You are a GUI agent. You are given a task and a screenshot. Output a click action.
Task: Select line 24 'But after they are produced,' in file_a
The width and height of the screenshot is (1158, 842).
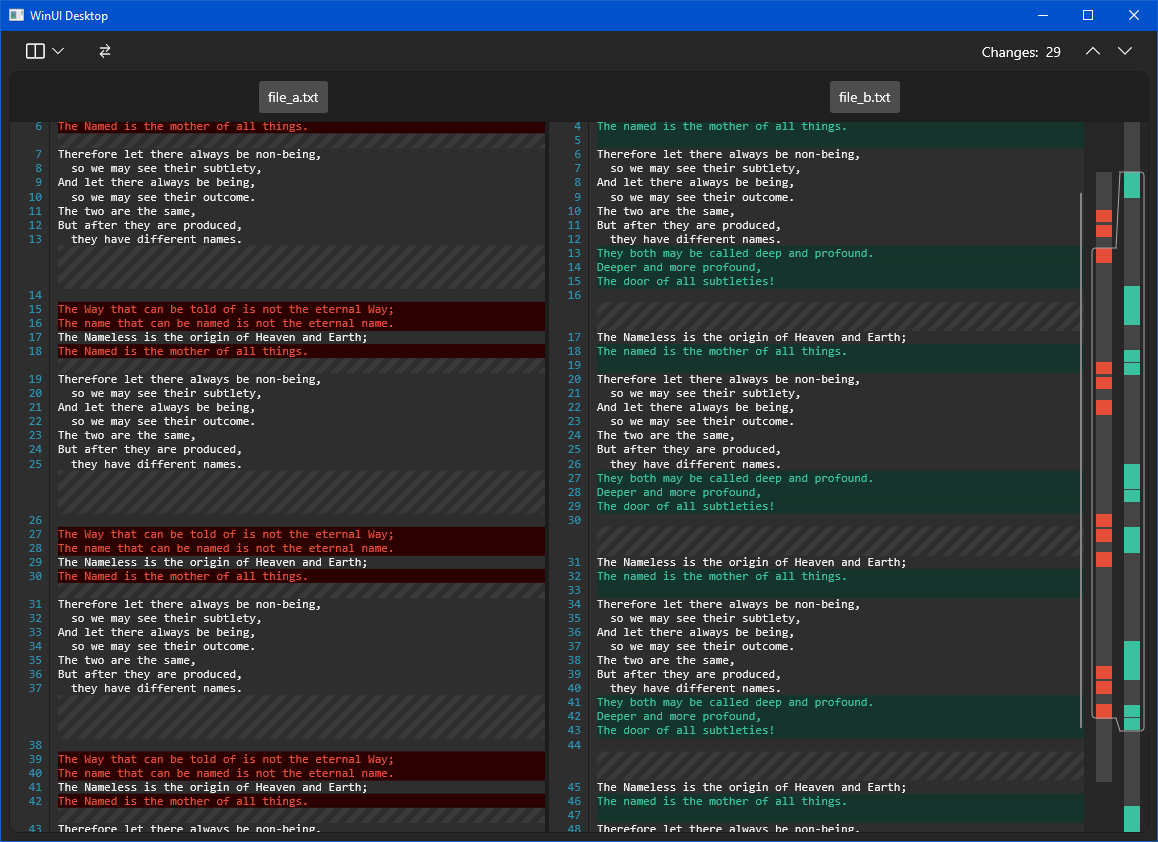tap(301, 450)
